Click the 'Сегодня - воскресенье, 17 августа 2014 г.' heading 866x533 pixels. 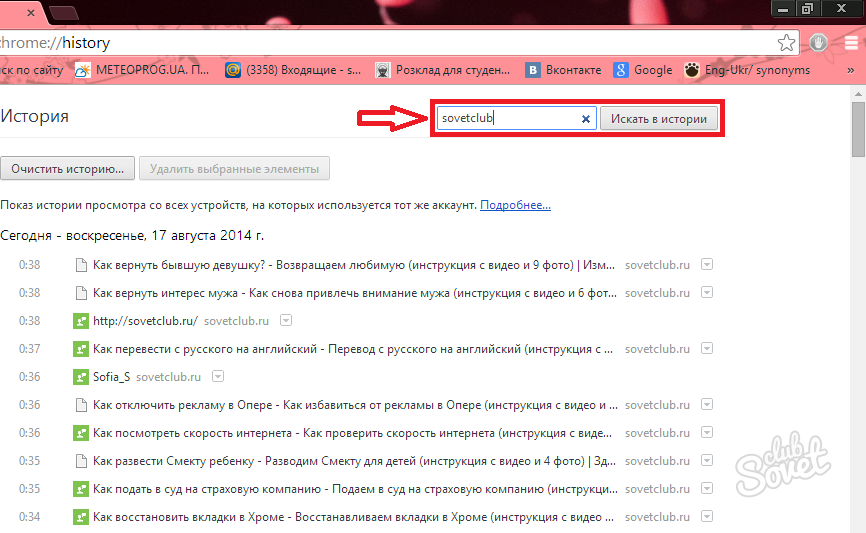(132, 236)
